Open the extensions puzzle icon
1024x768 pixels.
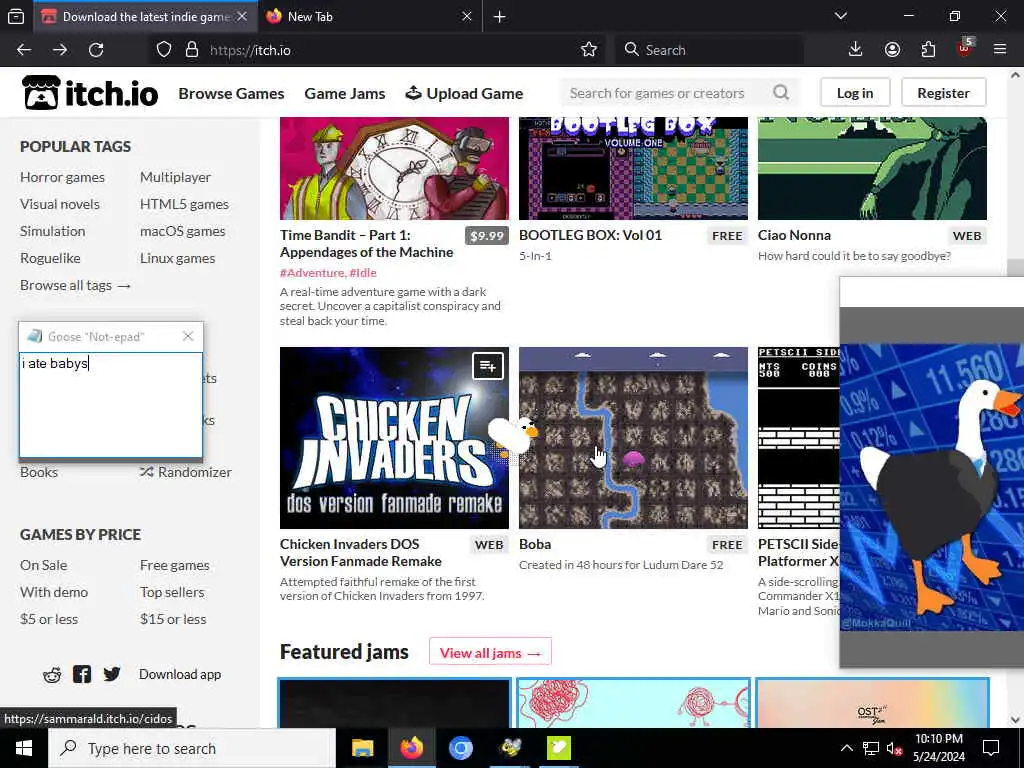click(x=928, y=50)
